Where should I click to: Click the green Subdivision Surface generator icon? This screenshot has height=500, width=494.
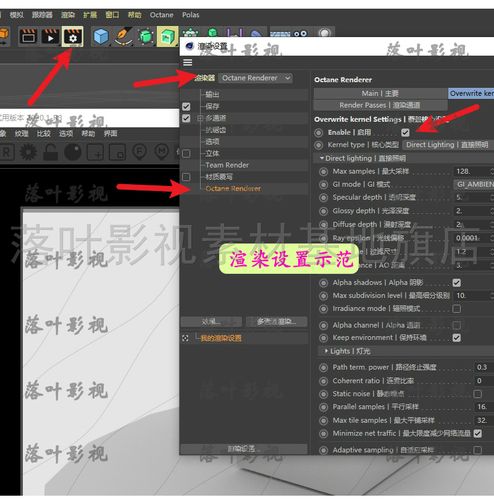click(146, 36)
